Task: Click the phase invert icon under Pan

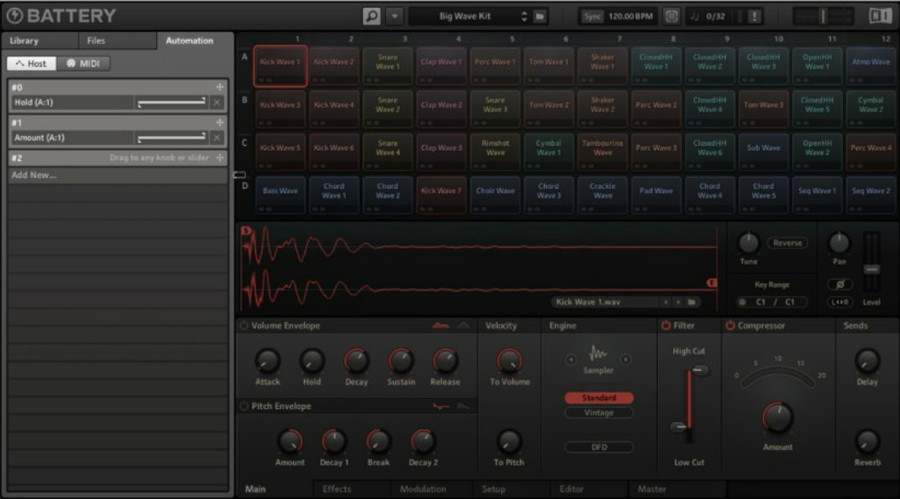Action: (840, 284)
